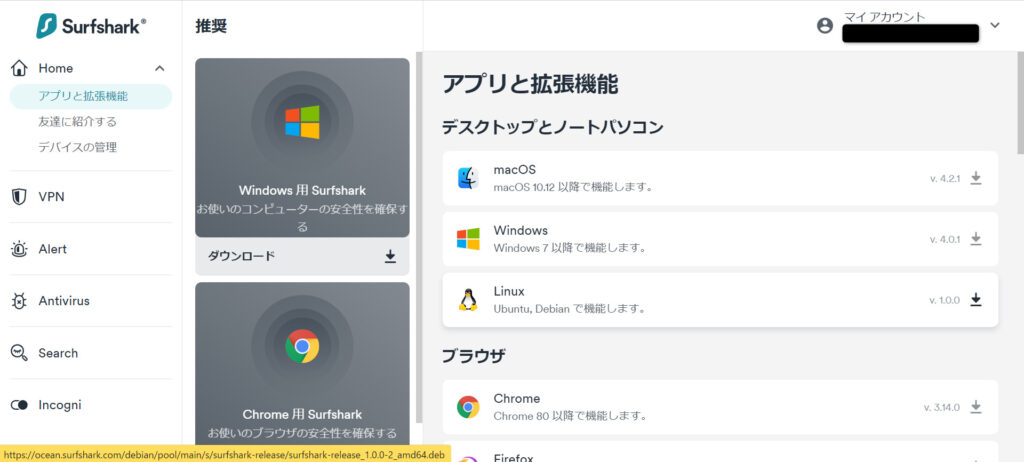Click the main page vertical scrollbar
This screenshot has width=1024, height=462.
point(1020,103)
